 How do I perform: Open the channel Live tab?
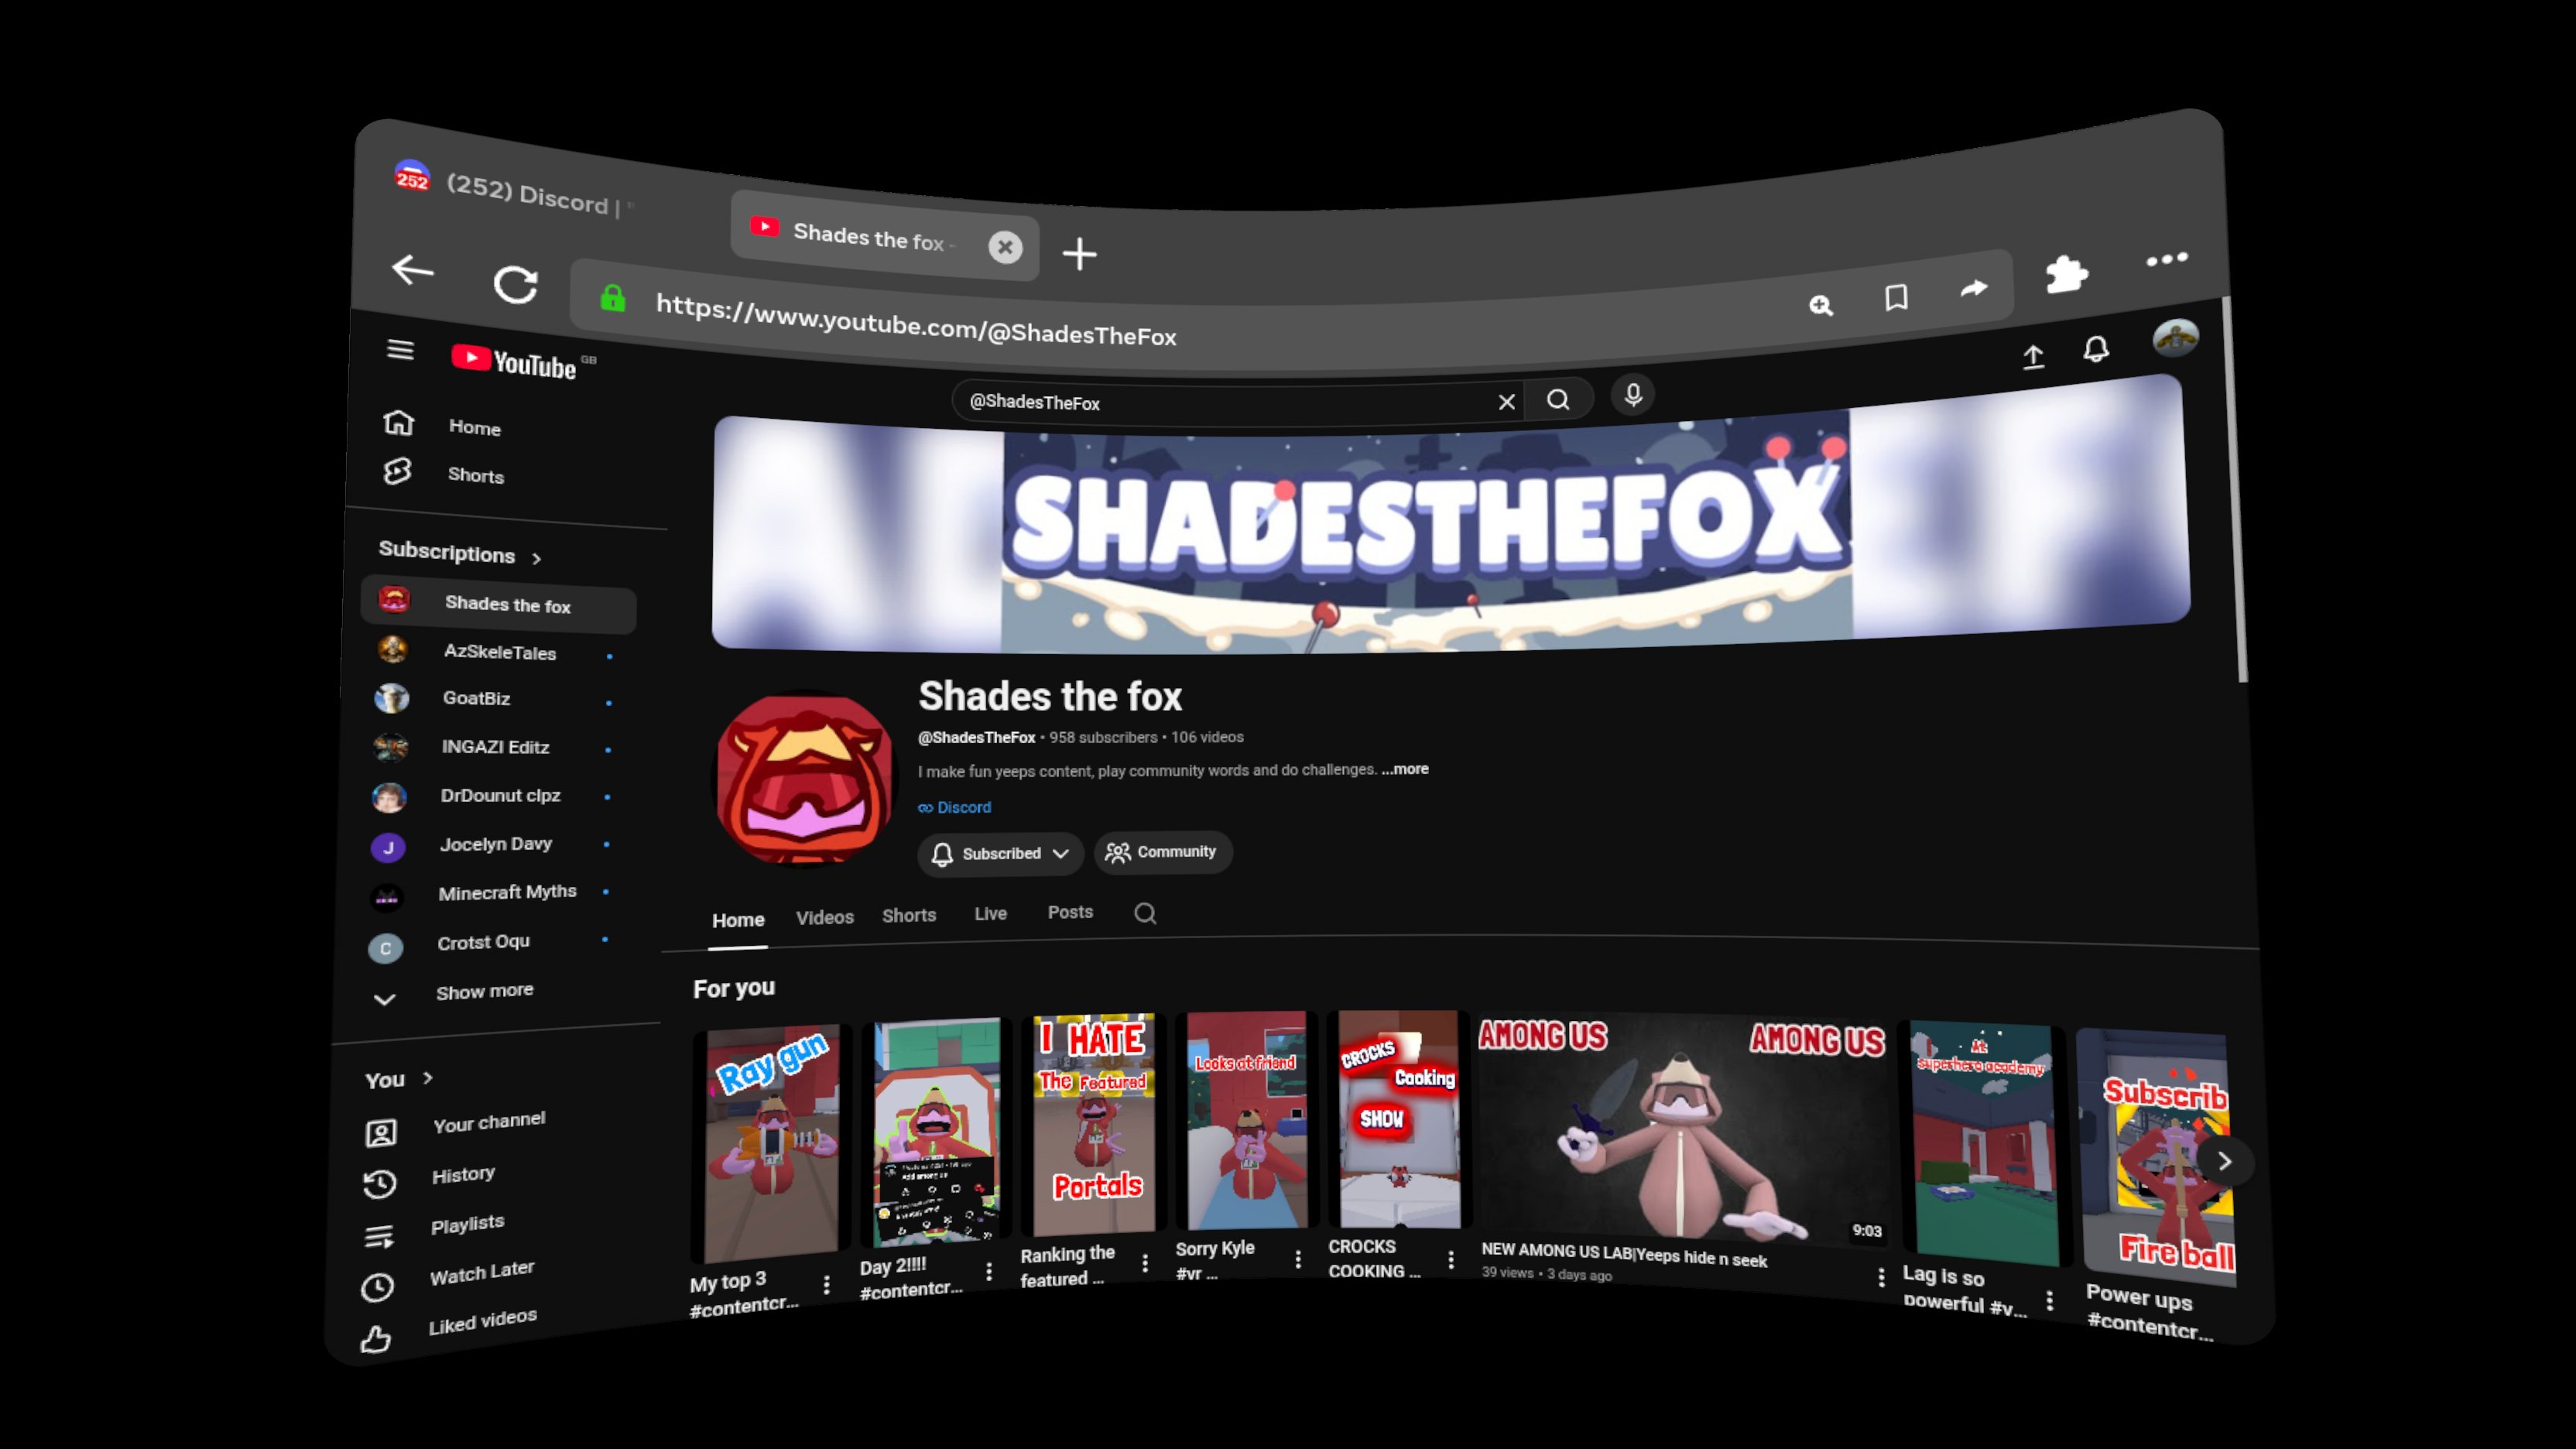tap(990, 913)
